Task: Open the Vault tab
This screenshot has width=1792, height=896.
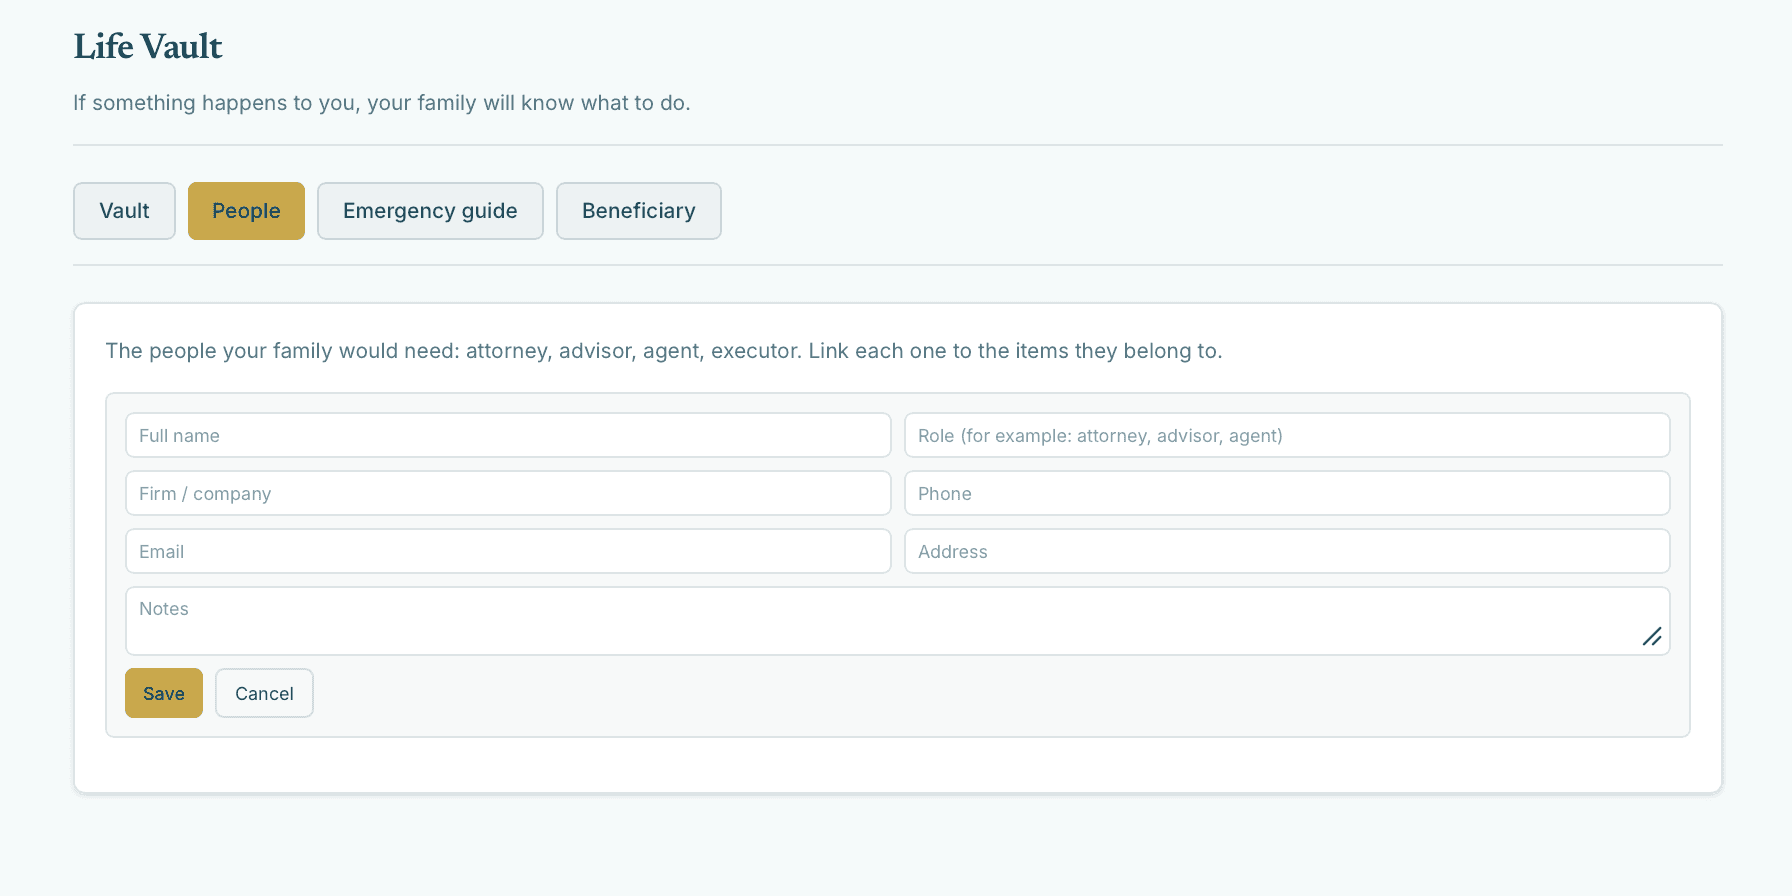Action: tap(124, 211)
